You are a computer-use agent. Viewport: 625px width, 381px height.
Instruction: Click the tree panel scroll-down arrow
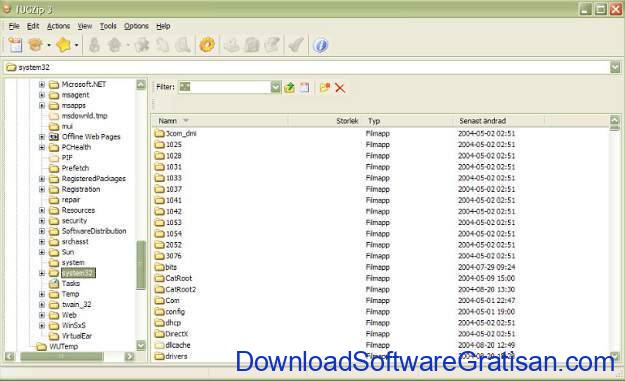click(x=141, y=346)
